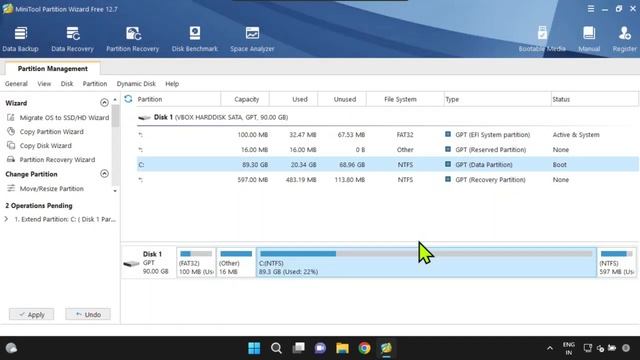Collapse the Change Partition section

coord(104,173)
